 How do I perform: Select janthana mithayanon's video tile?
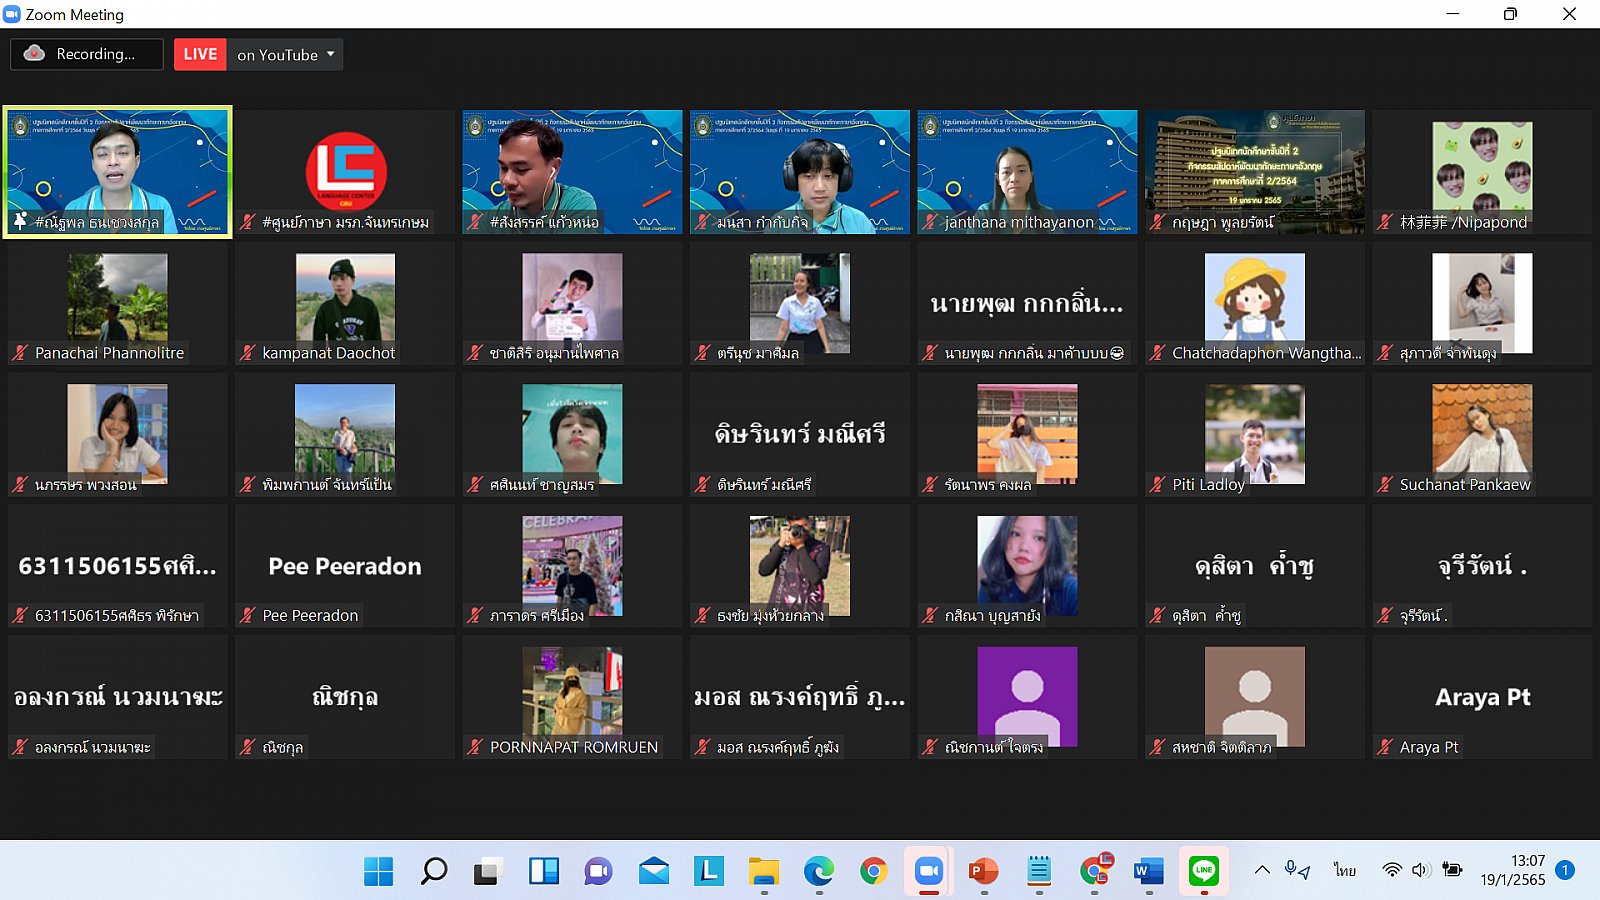(x=1027, y=172)
